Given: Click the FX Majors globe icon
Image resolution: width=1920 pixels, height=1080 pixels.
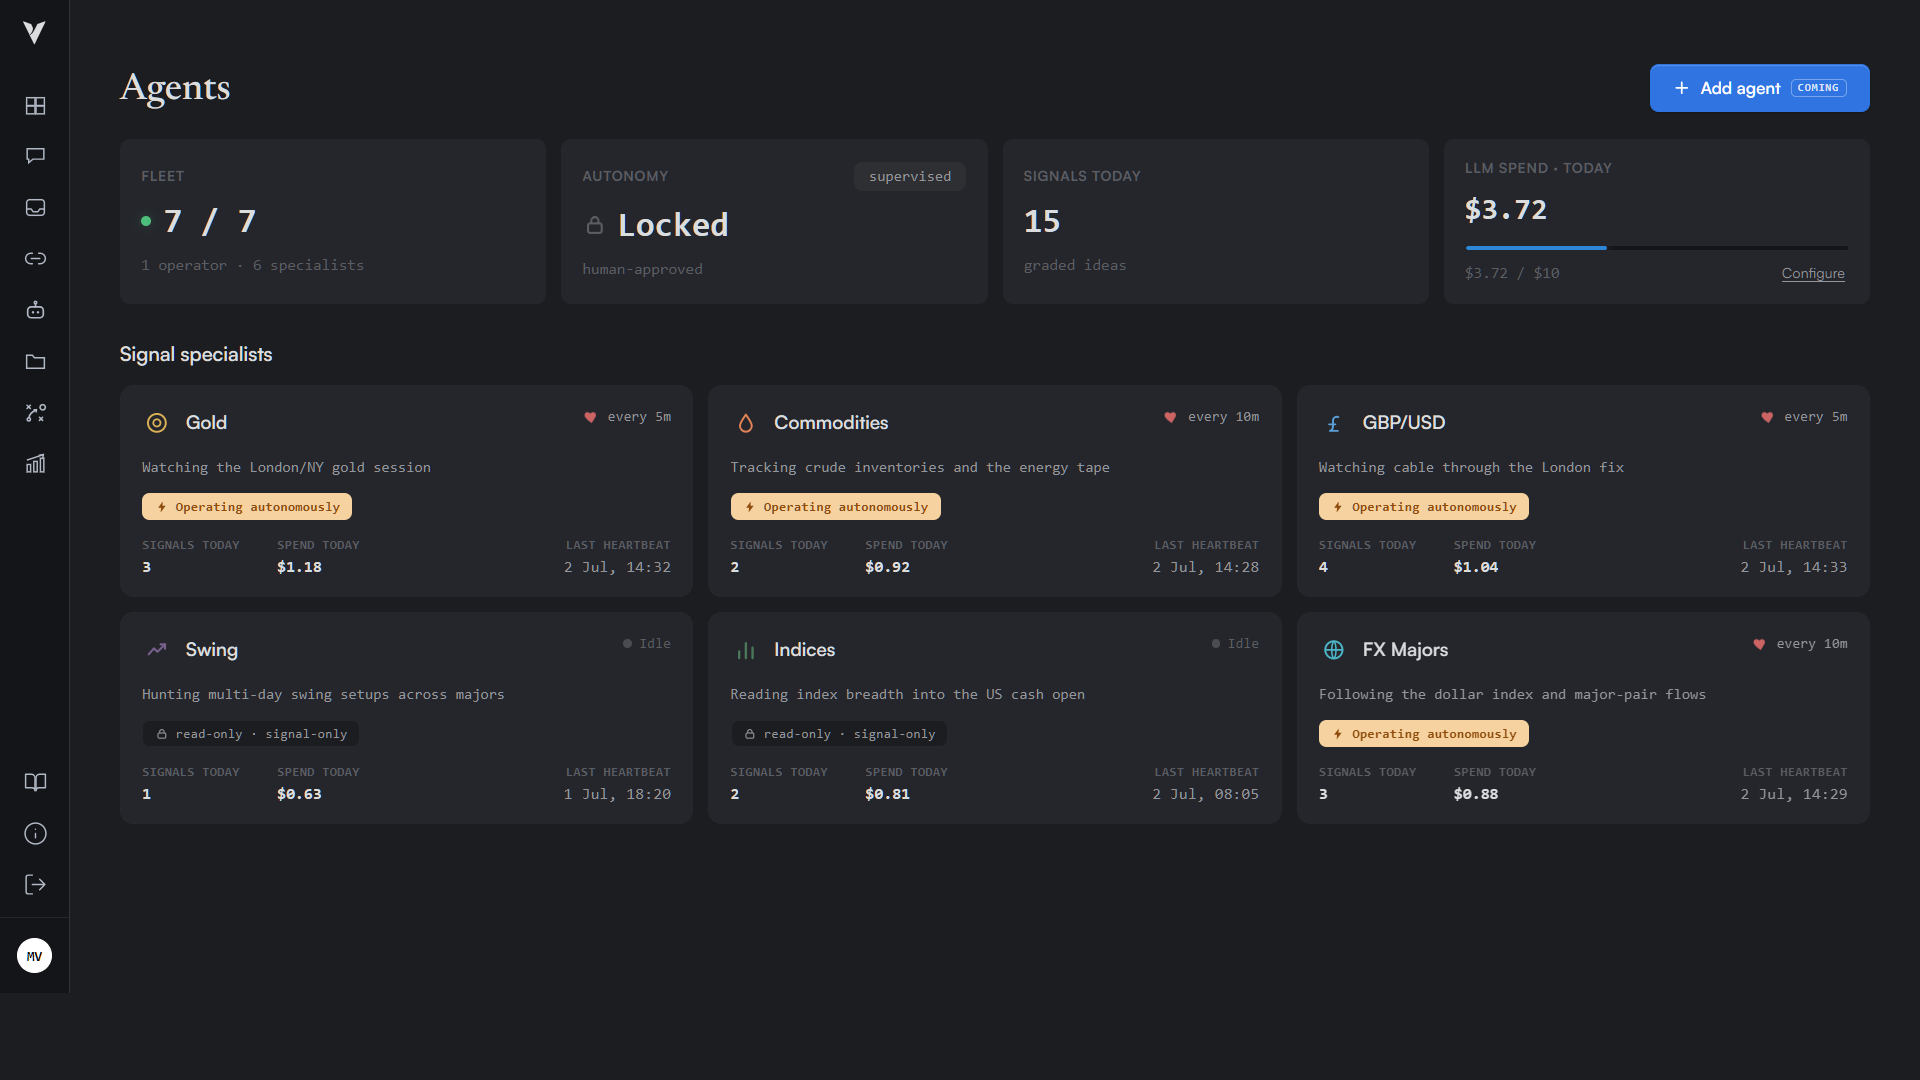Looking at the screenshot, I should [1333, 650].
